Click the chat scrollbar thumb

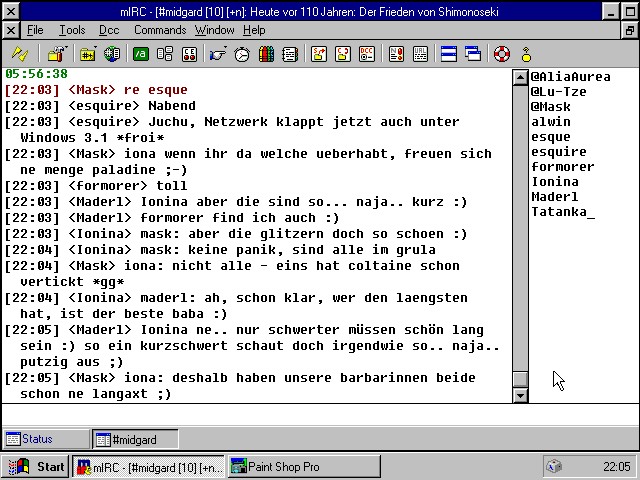click(x=520, y=379)
